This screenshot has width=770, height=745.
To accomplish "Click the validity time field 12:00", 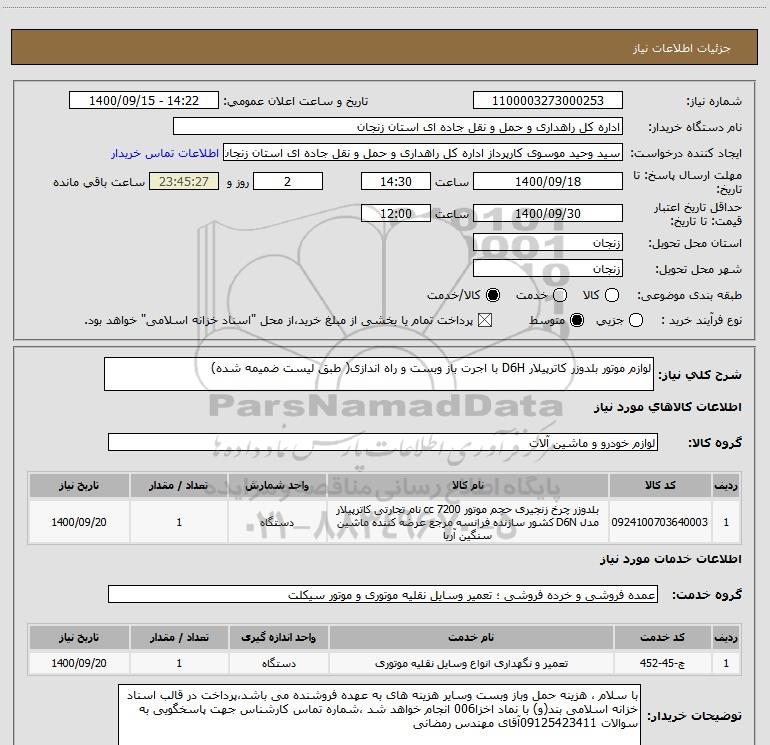I will pos(396,214).
